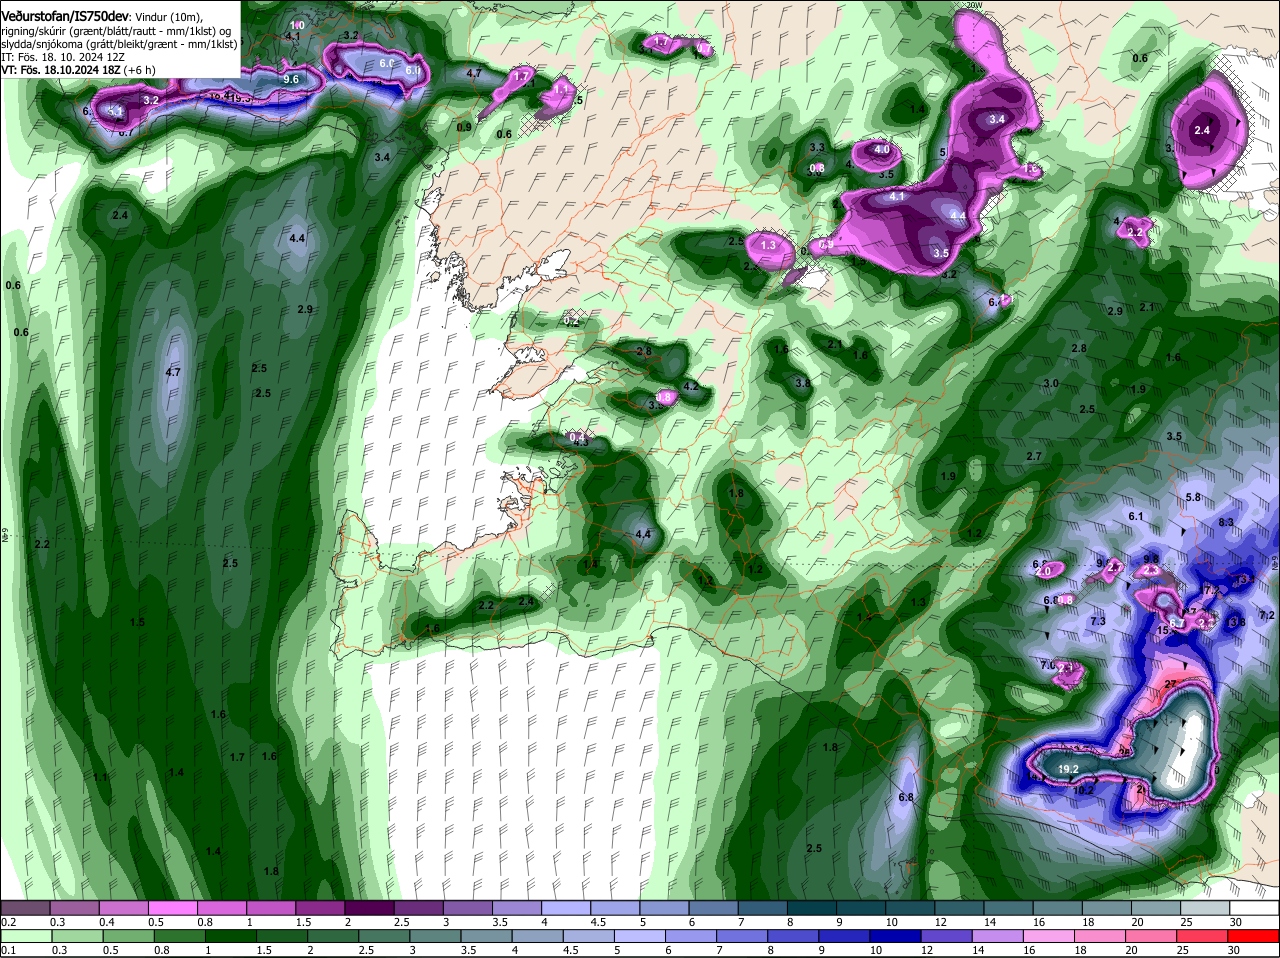
Task: Click the 9.6 precipitation value on the map
Action: coord(292,79)
